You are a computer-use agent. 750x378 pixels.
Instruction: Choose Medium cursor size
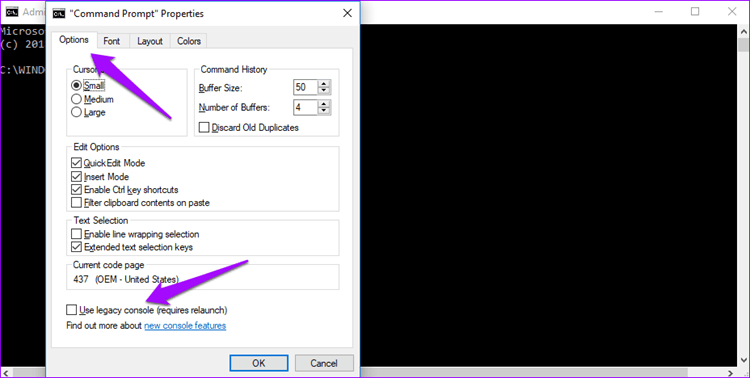(92, 99)
